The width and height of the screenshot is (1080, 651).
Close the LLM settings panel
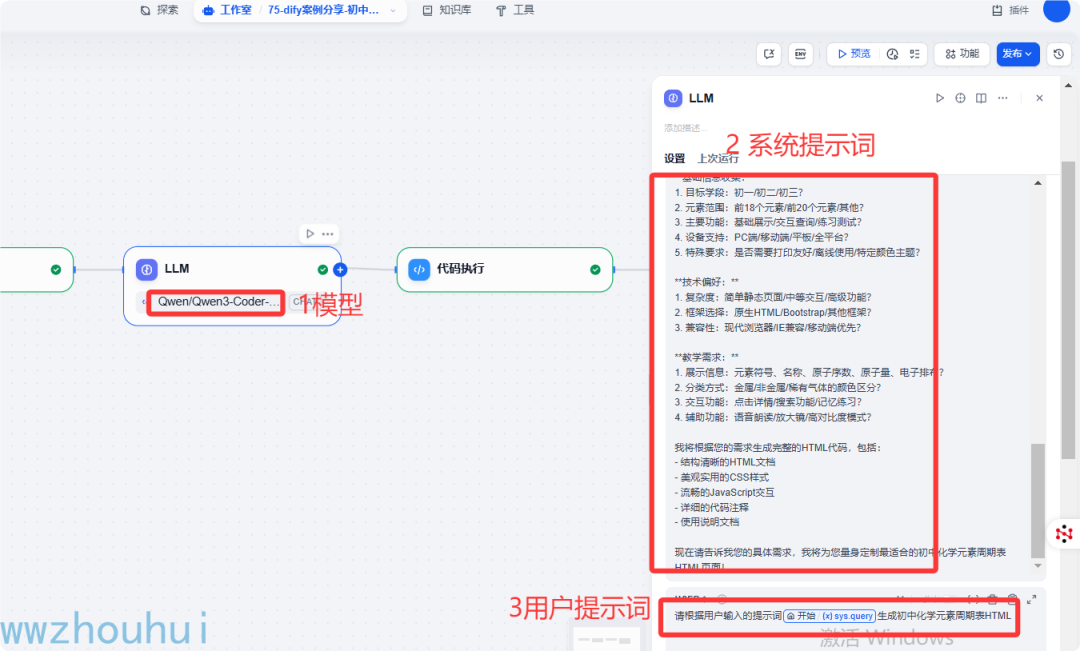tap(1039, 98)
